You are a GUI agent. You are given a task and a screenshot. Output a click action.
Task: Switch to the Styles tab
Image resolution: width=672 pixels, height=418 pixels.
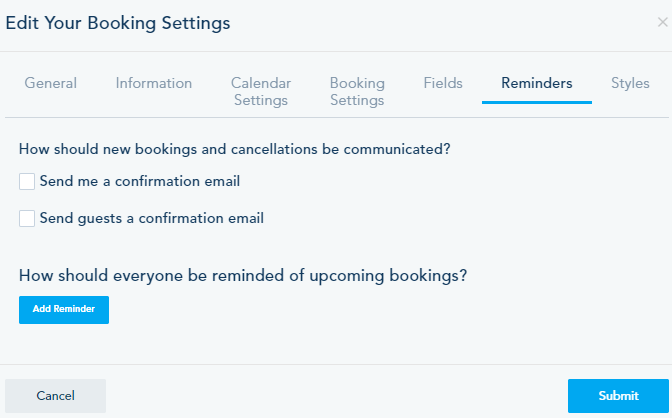(x=630, y=83)
